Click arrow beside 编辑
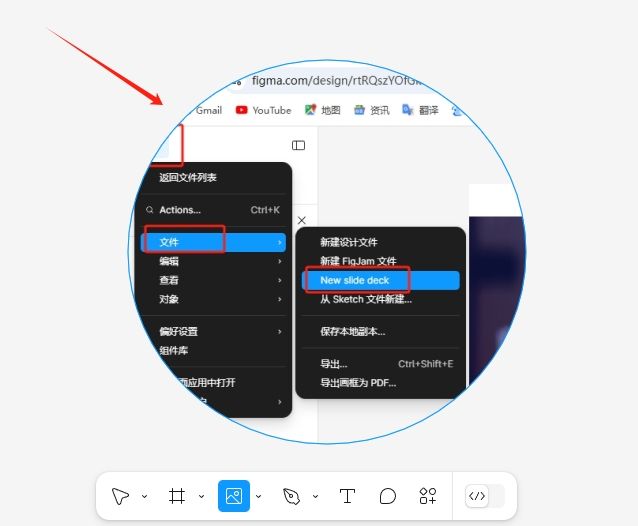This screenshot has height=526, width=638. click(x=280, y=261)
